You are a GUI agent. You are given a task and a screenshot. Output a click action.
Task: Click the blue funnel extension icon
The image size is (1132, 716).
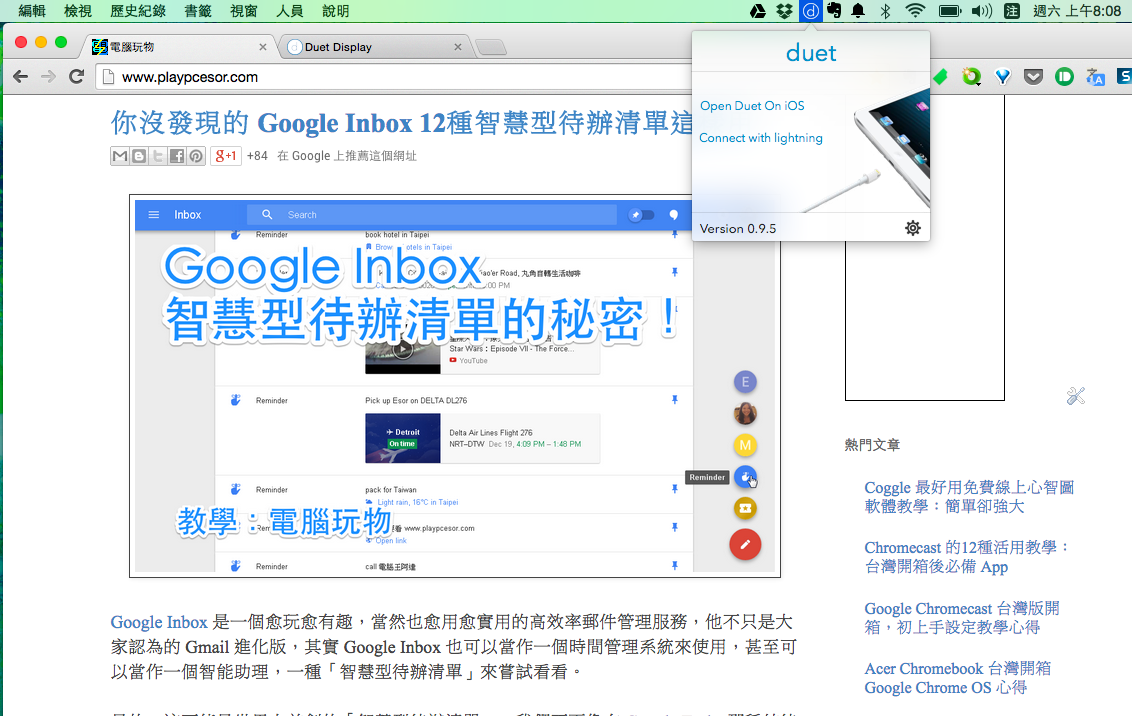(x=1003, y=77)
